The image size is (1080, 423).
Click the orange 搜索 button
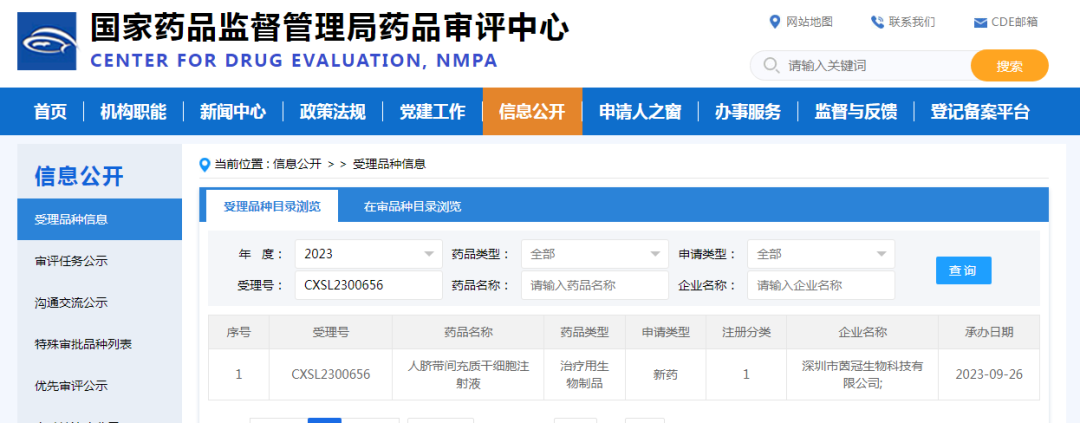[x=1009, y=66]
